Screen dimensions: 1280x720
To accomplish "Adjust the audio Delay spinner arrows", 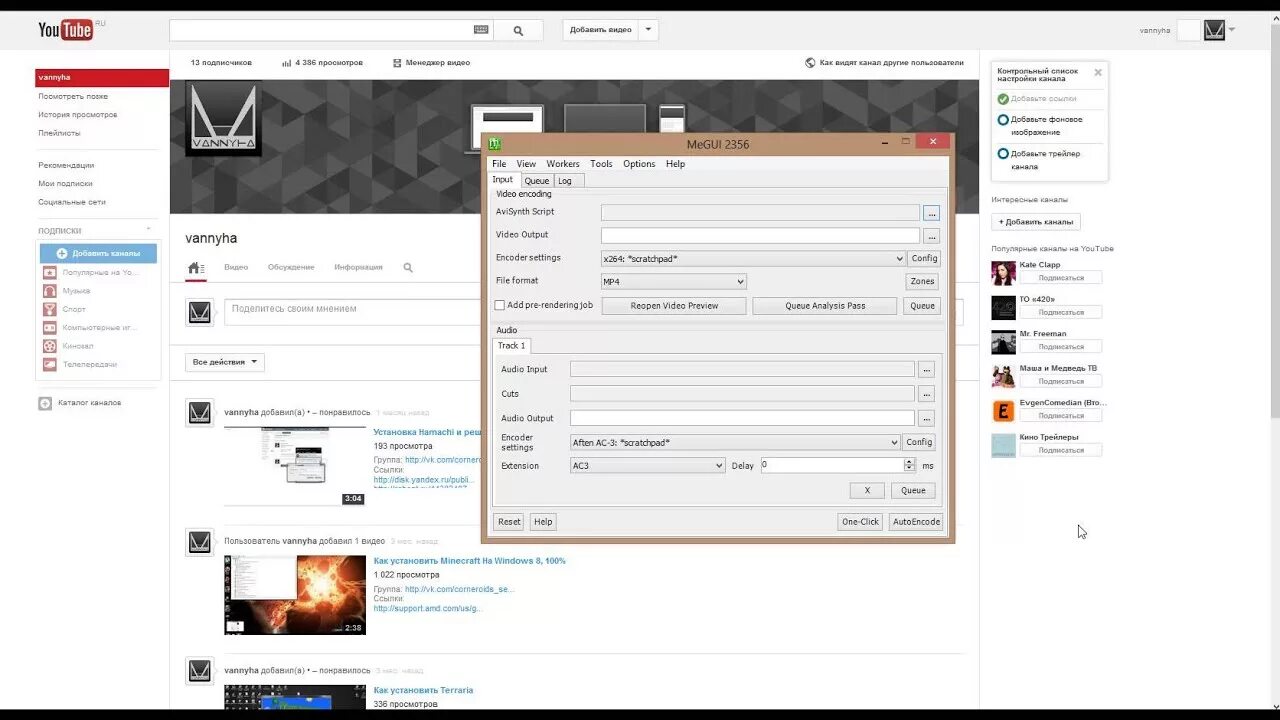I will pyautogui.click(x=909, y=466).
